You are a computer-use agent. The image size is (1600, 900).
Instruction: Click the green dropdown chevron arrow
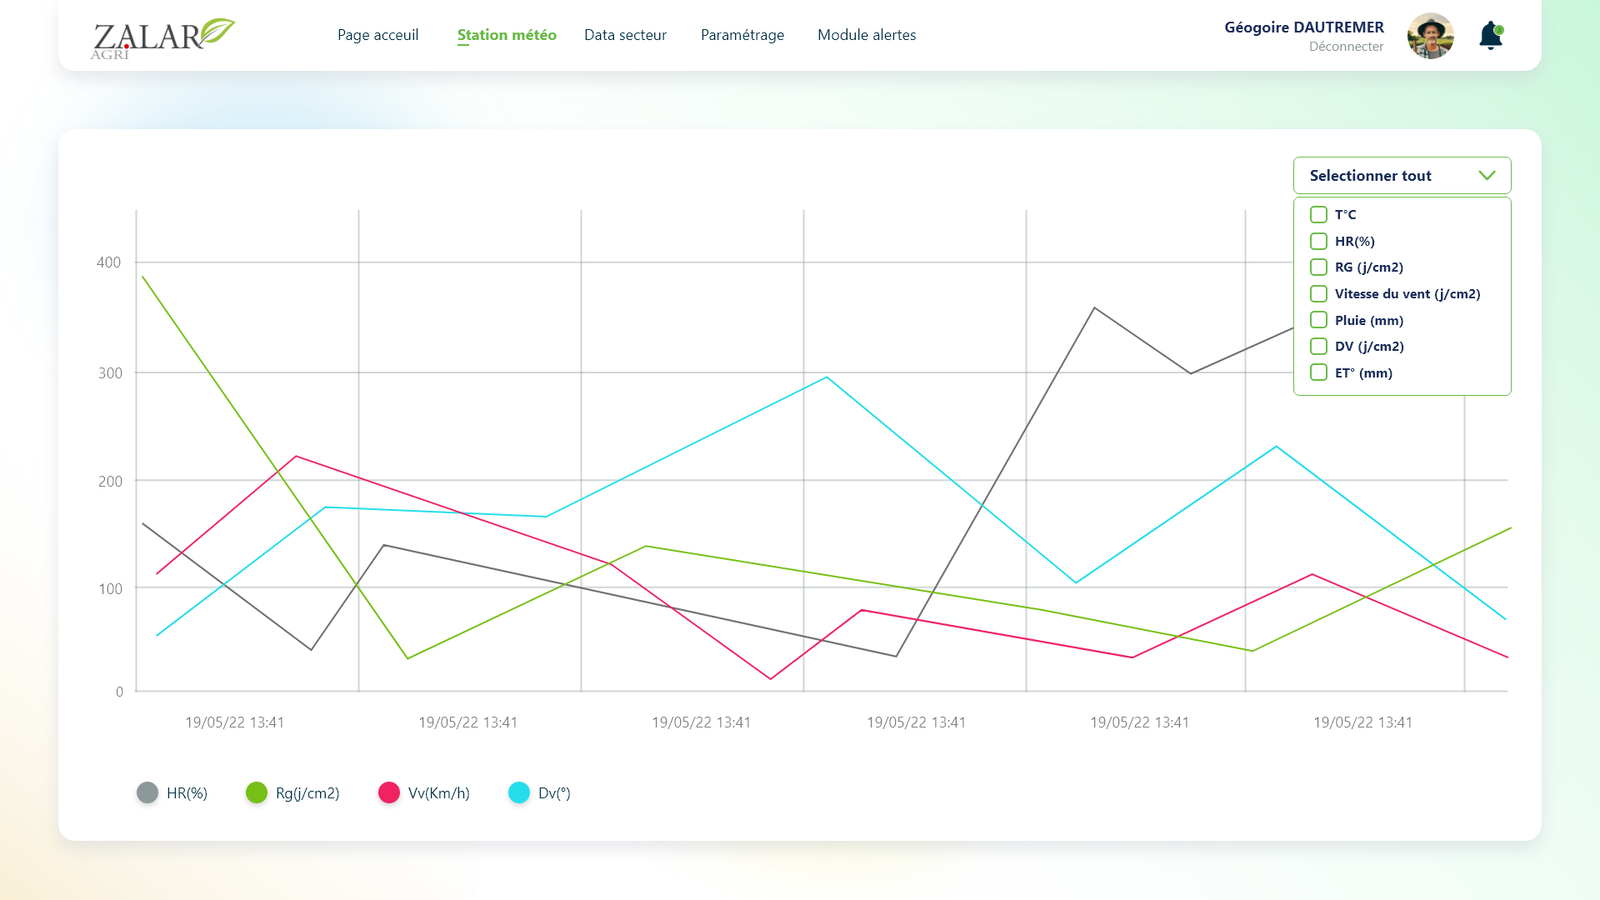[1487, 176]
